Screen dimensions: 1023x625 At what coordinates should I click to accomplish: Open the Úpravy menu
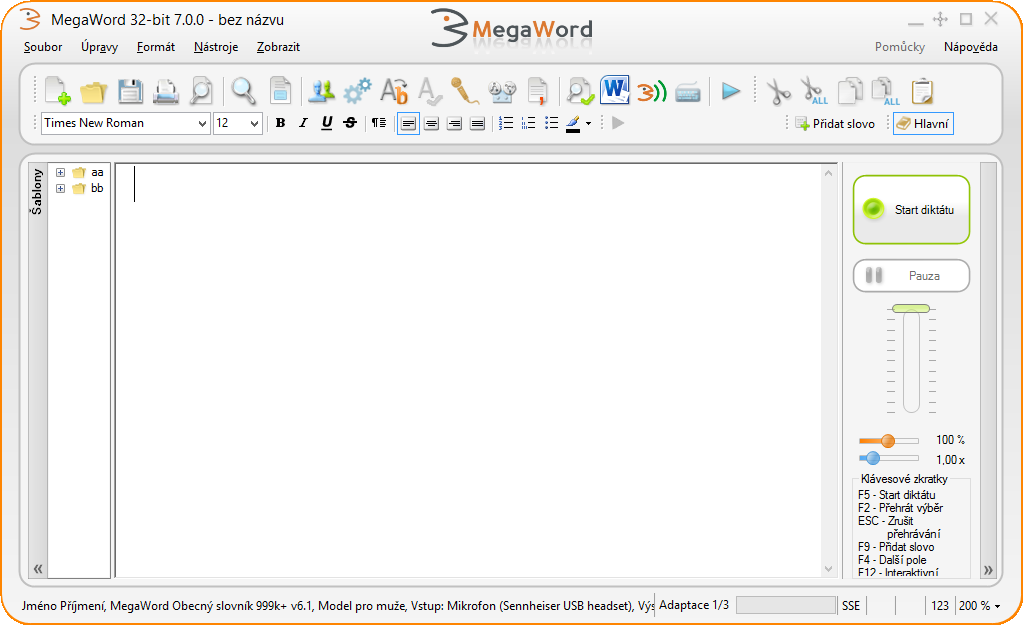click(99, 47)
